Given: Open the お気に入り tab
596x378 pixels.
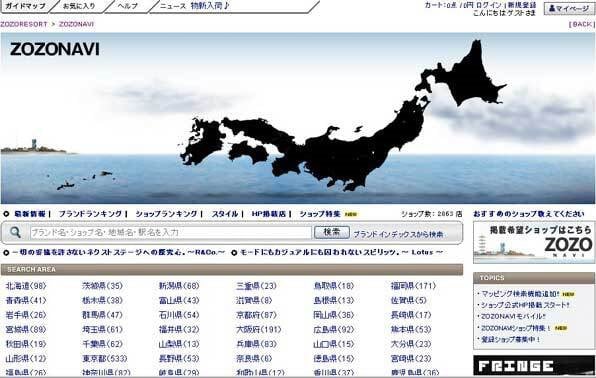Looking at the screenshot, I should (x=79, y=6).
